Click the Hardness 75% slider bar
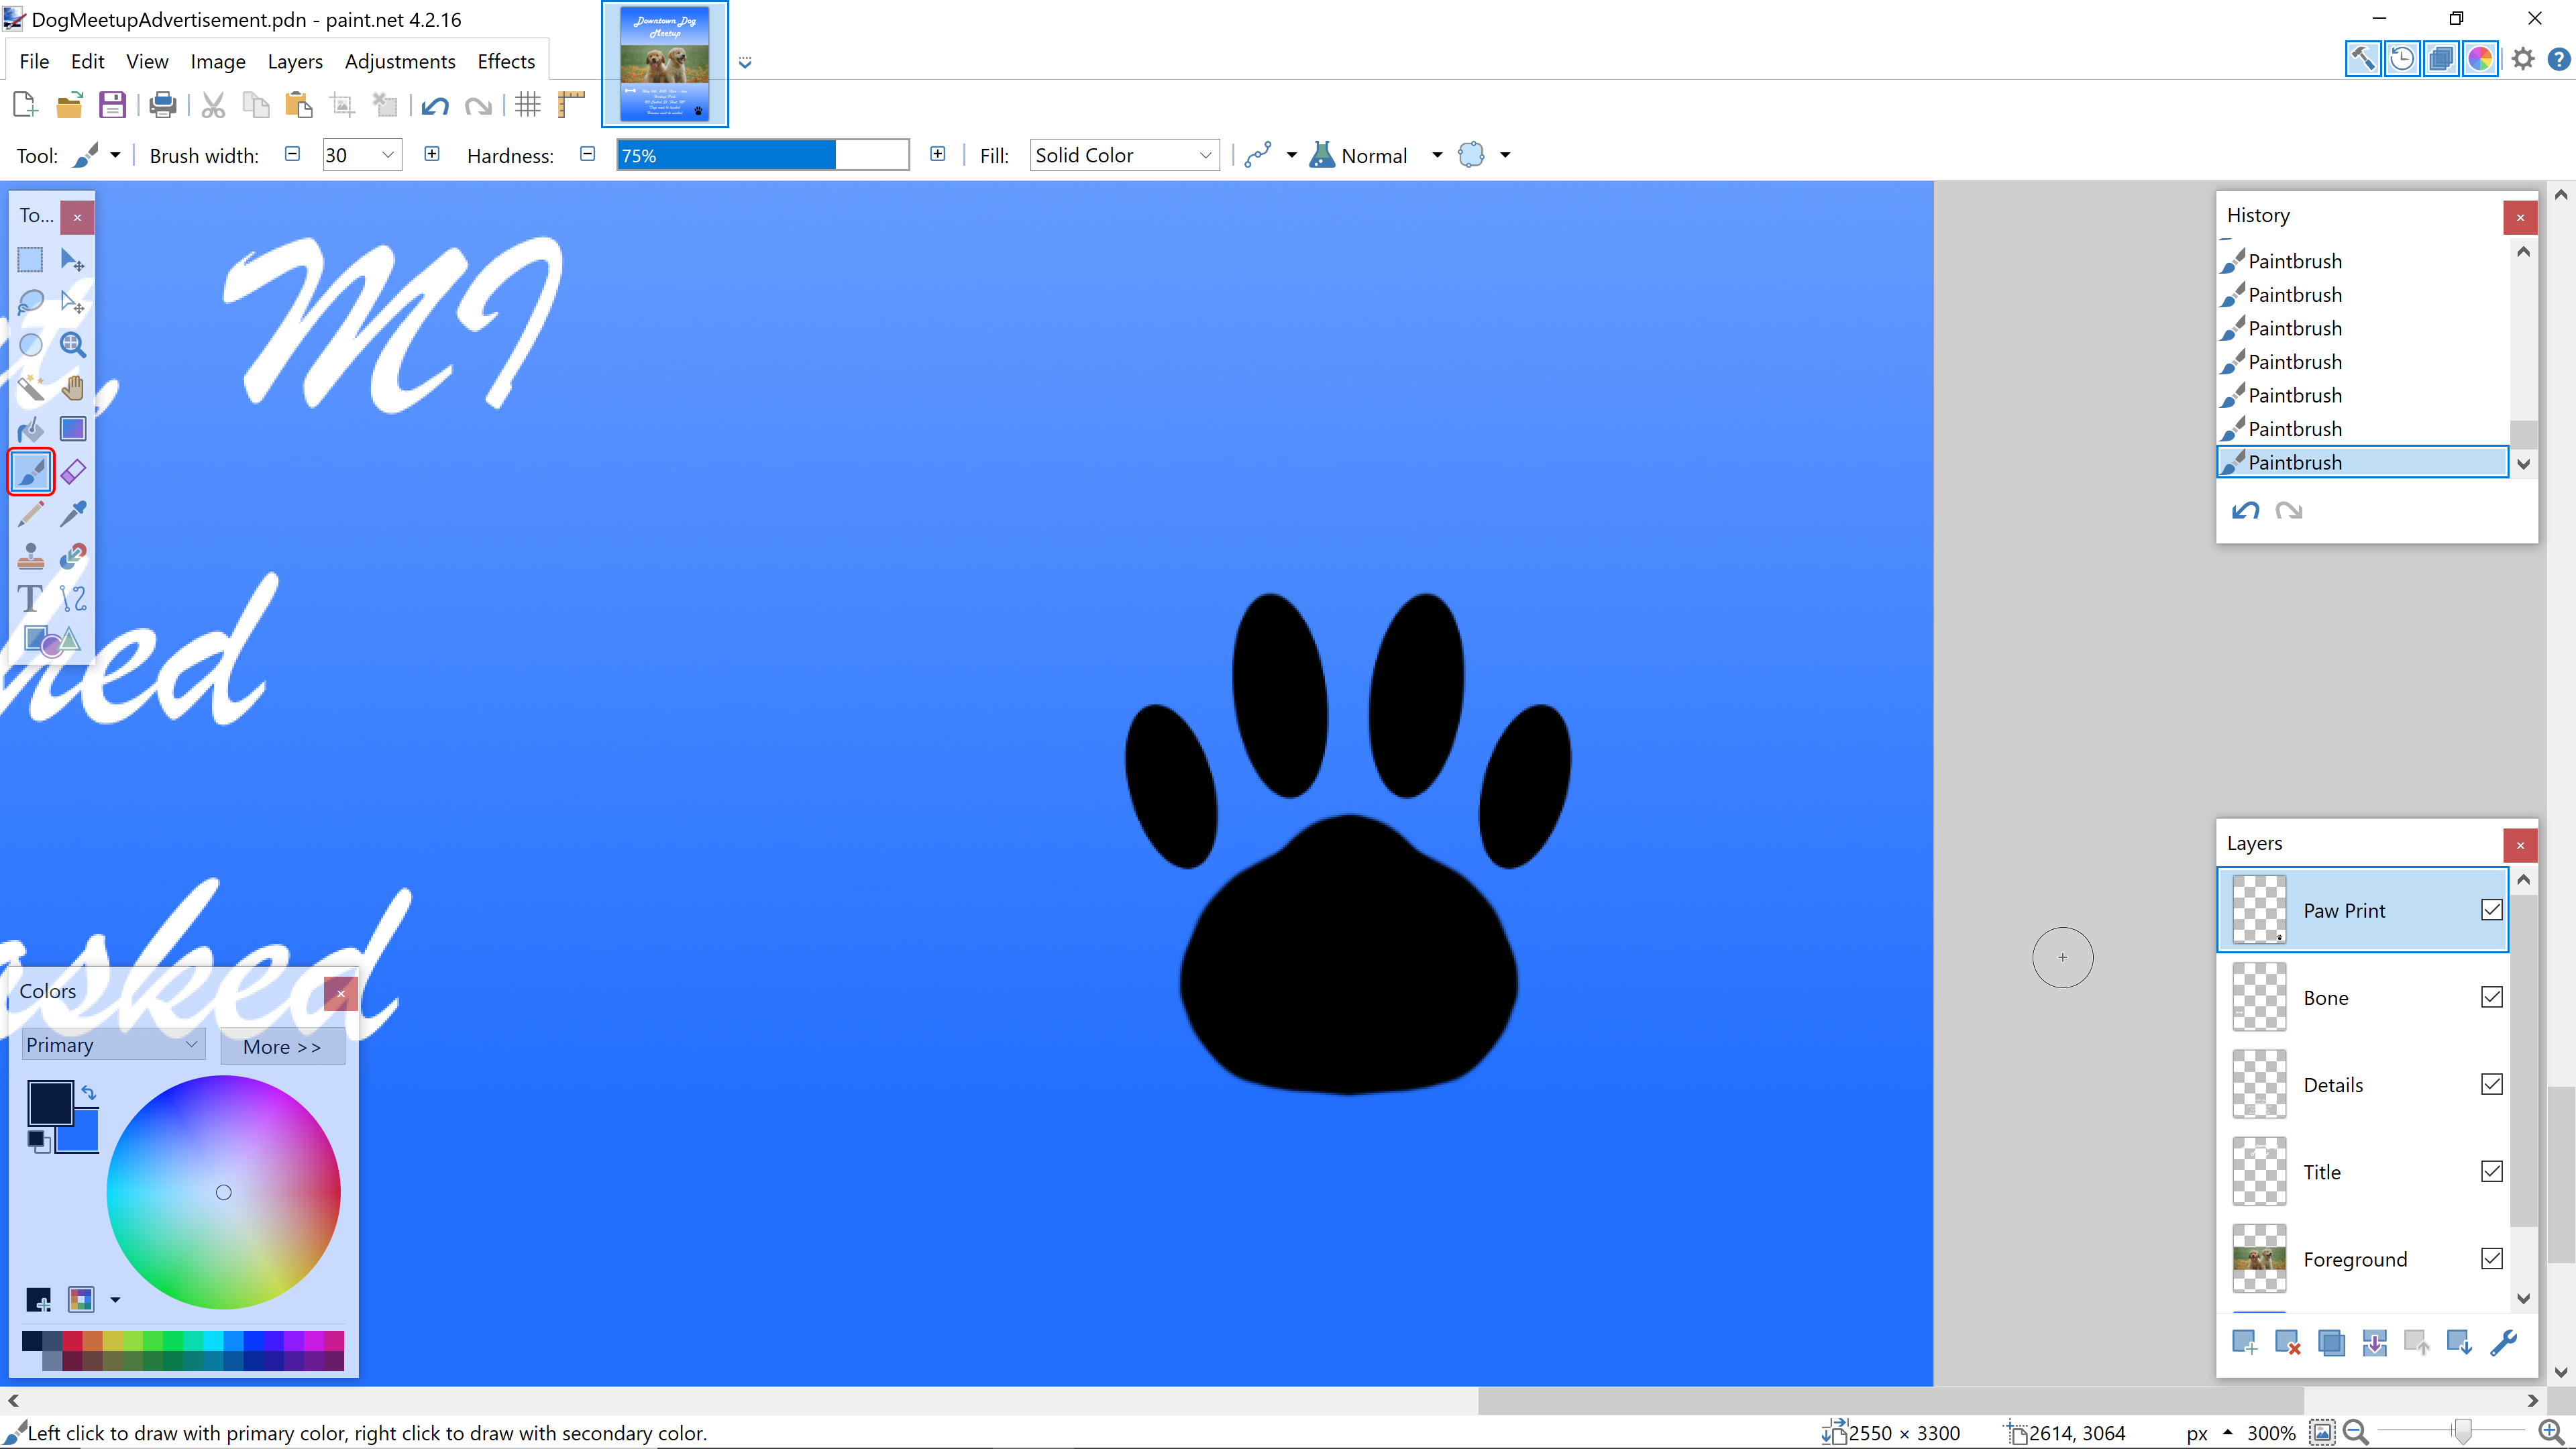The width and height of the screenshot is (2576, 1449). point(763,155)
